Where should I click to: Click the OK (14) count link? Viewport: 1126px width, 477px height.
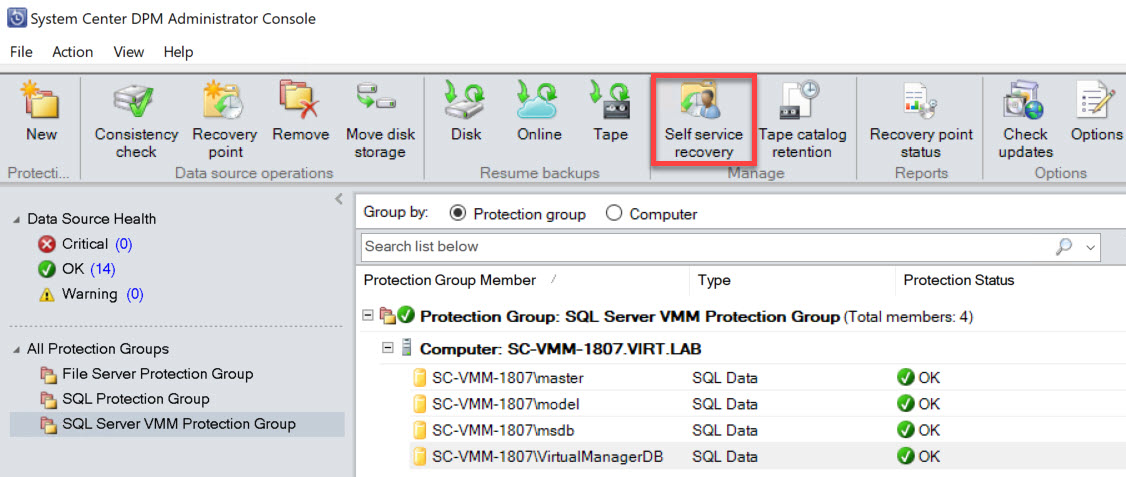coord(103,269)
